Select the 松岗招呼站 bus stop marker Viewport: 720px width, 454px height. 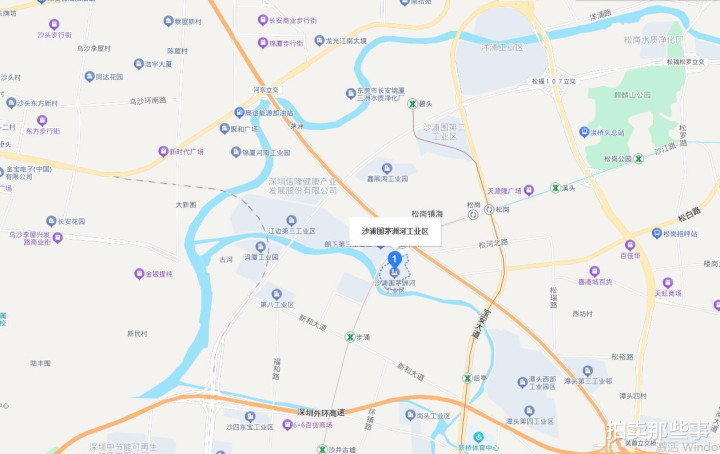[657, 233]
